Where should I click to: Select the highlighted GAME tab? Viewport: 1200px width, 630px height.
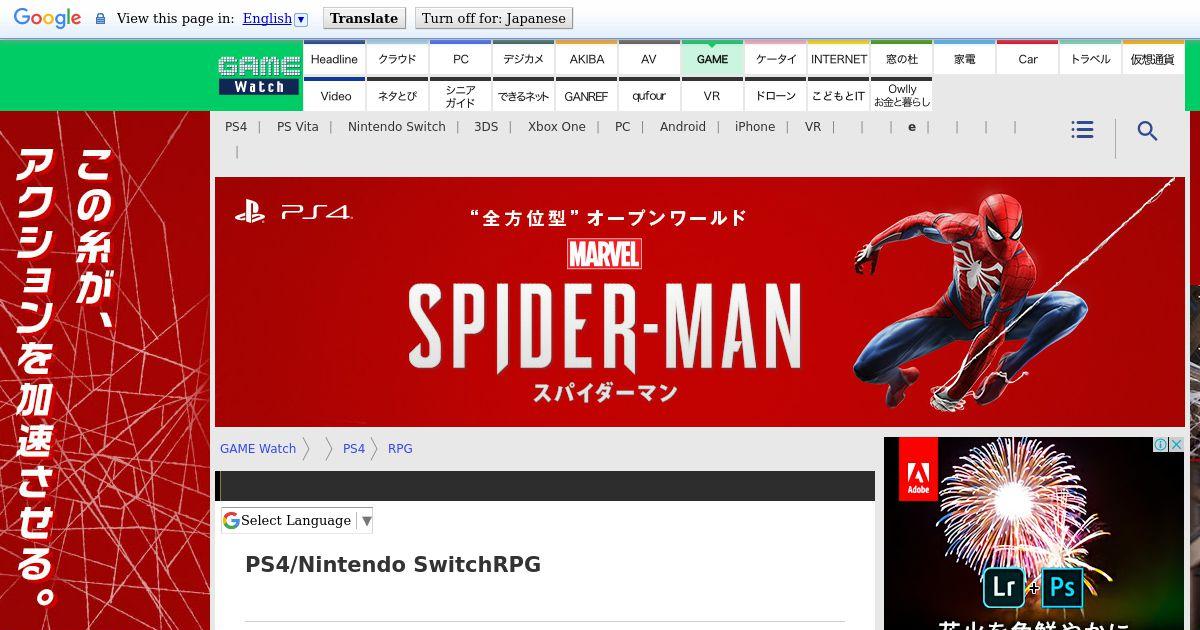(x=712, y=59)
